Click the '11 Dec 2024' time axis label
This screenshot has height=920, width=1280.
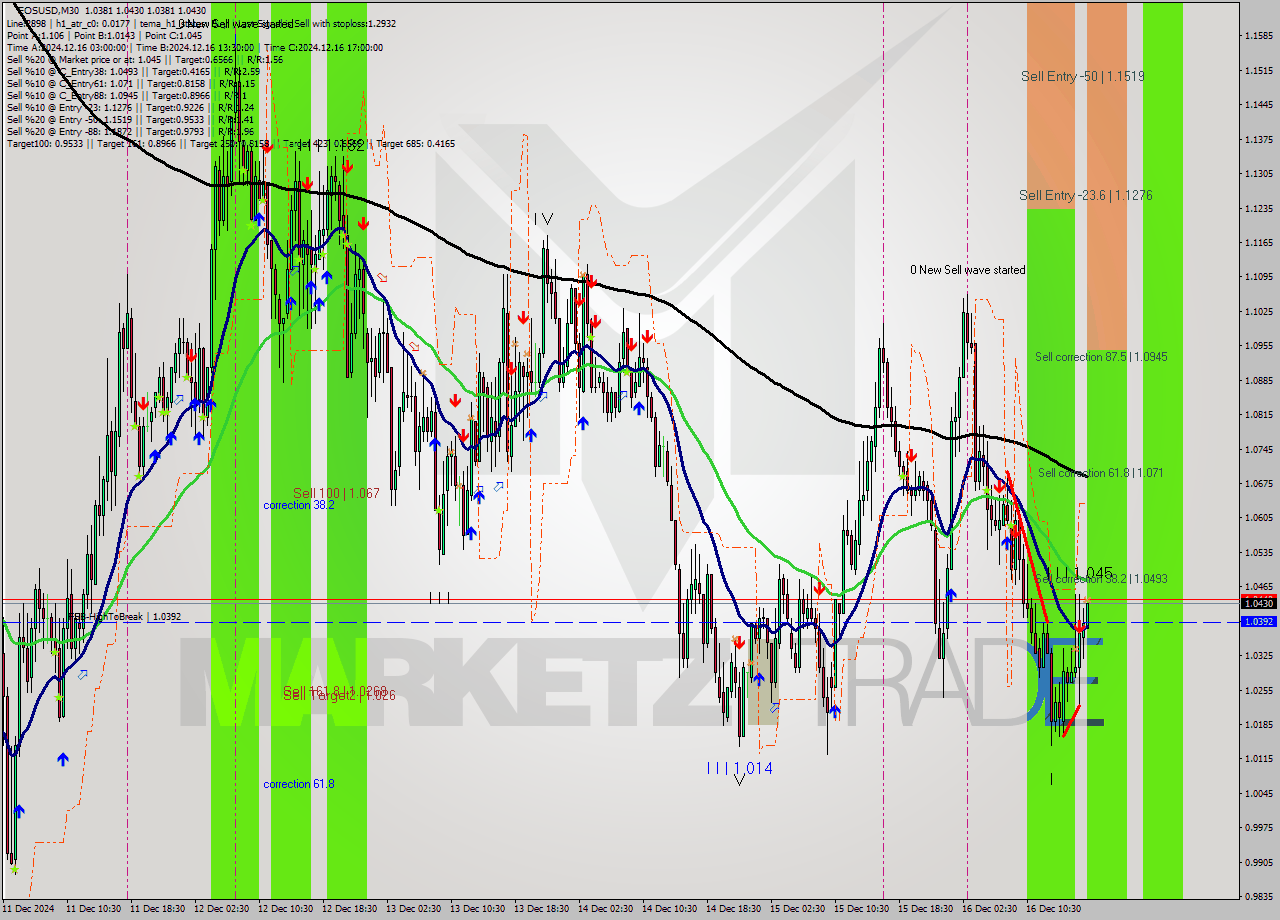coord(29,909)
